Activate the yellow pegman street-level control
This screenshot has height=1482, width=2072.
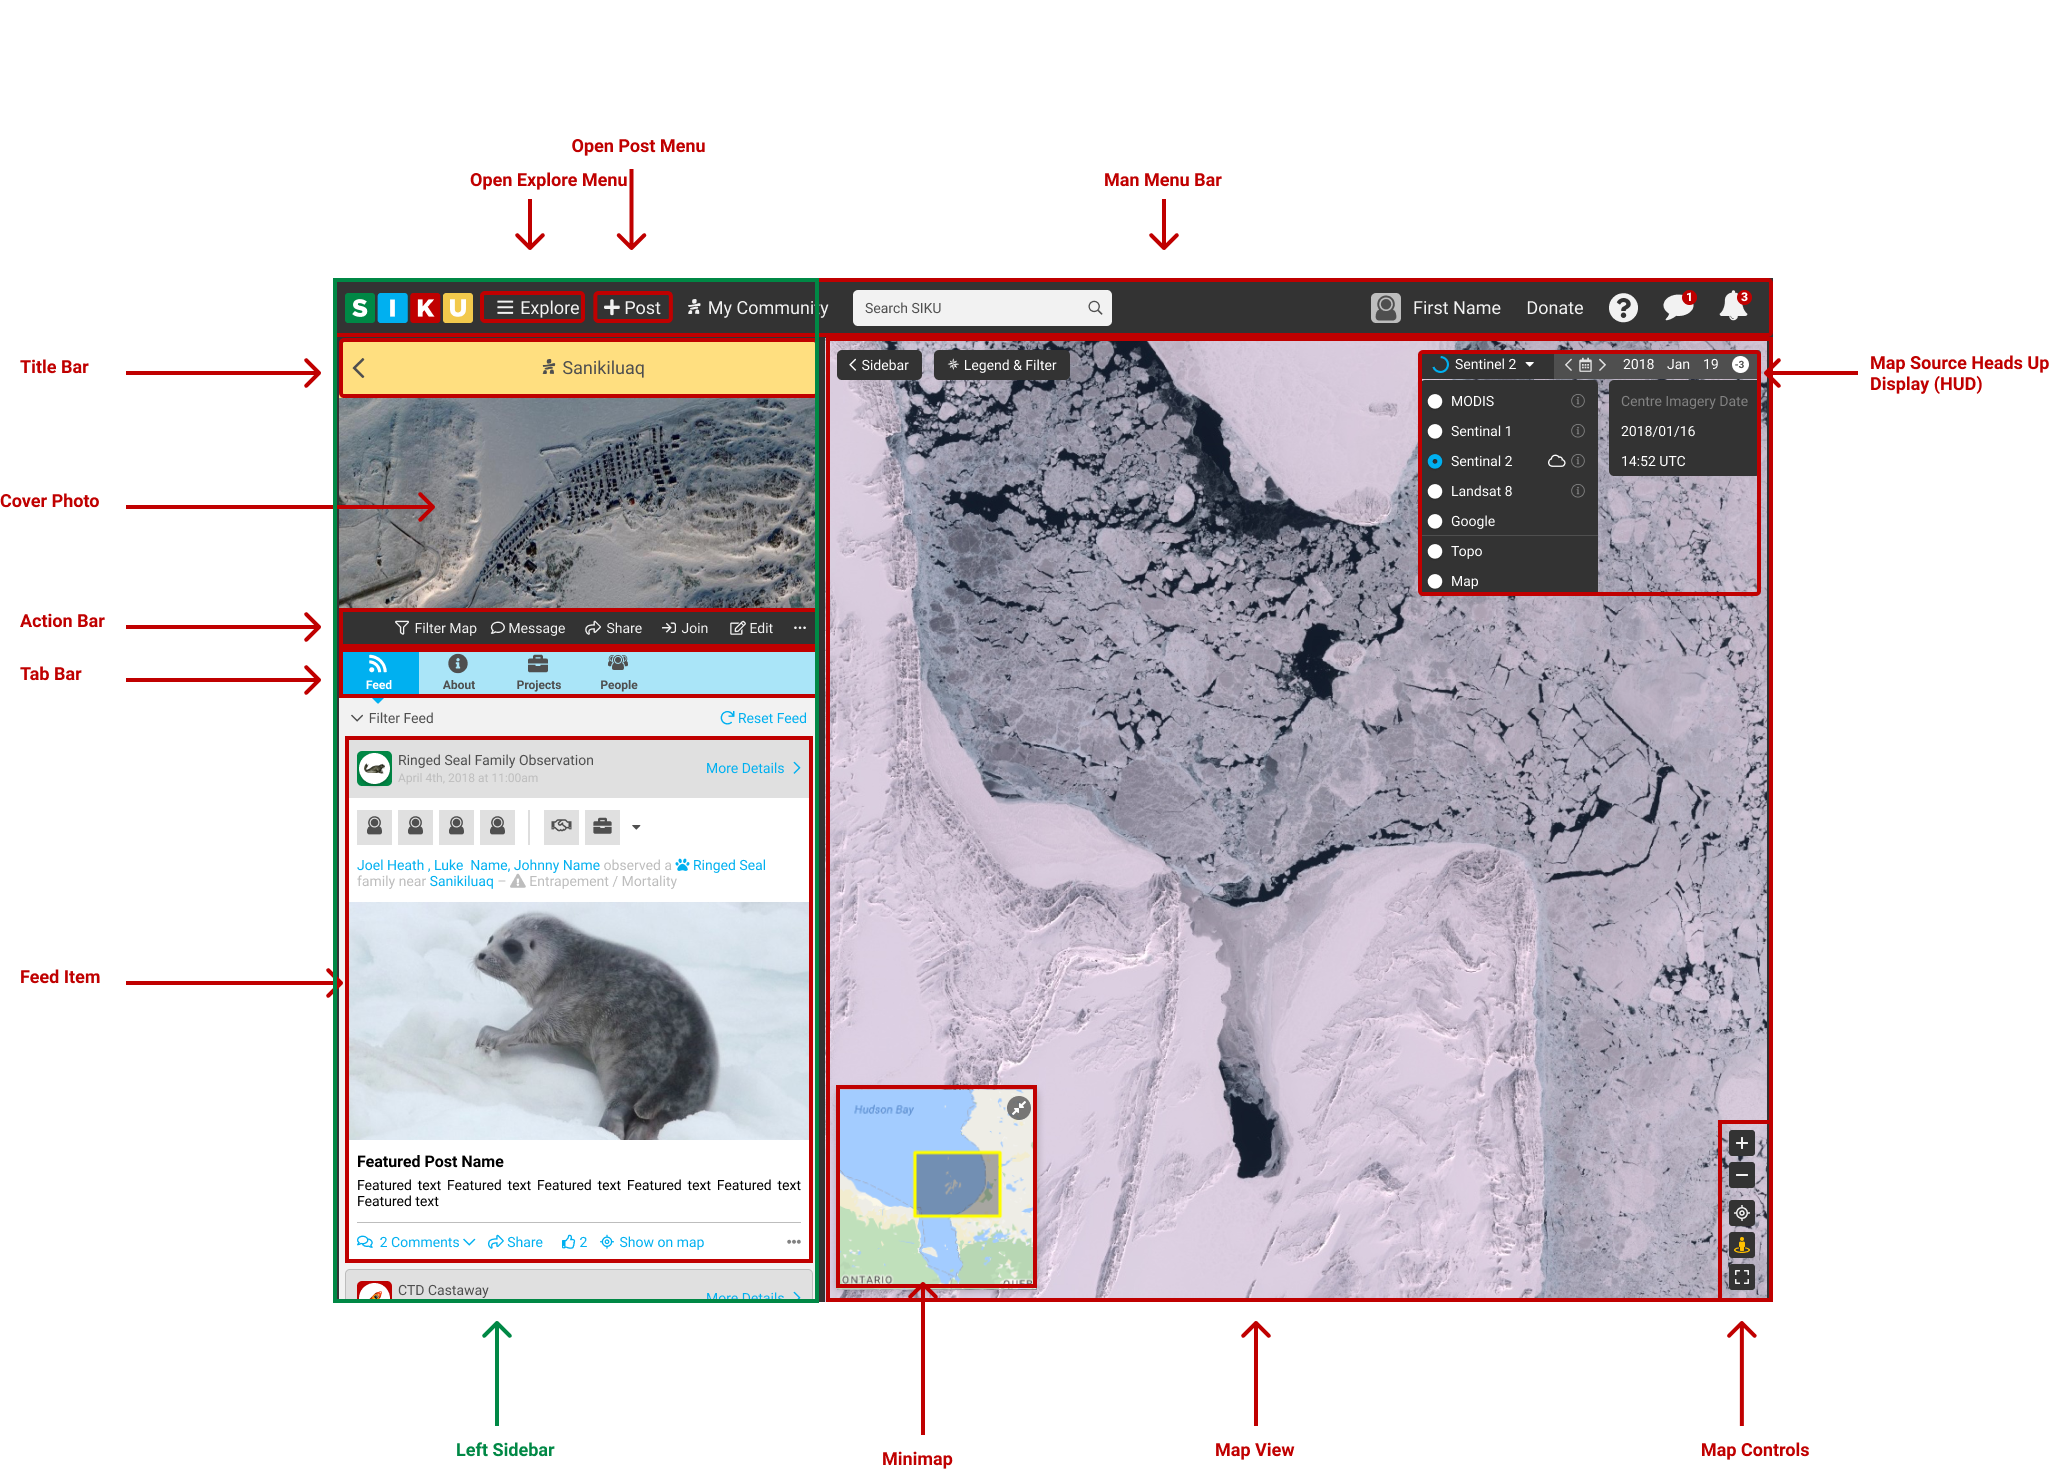click(1741, 1245)
